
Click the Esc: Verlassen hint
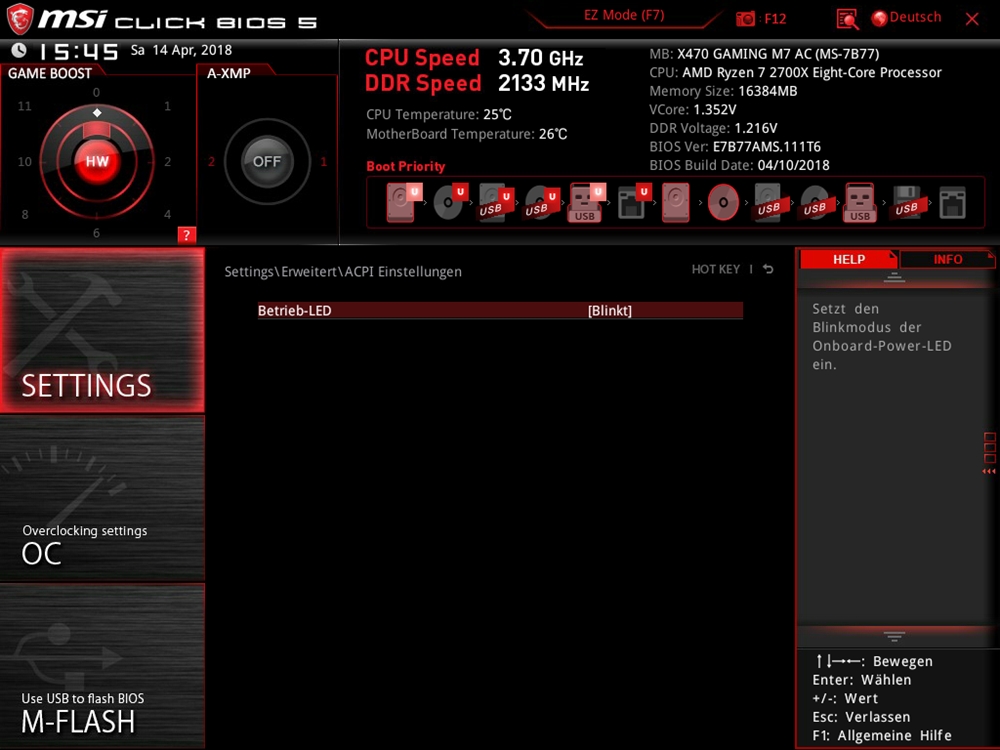[861, 717]
